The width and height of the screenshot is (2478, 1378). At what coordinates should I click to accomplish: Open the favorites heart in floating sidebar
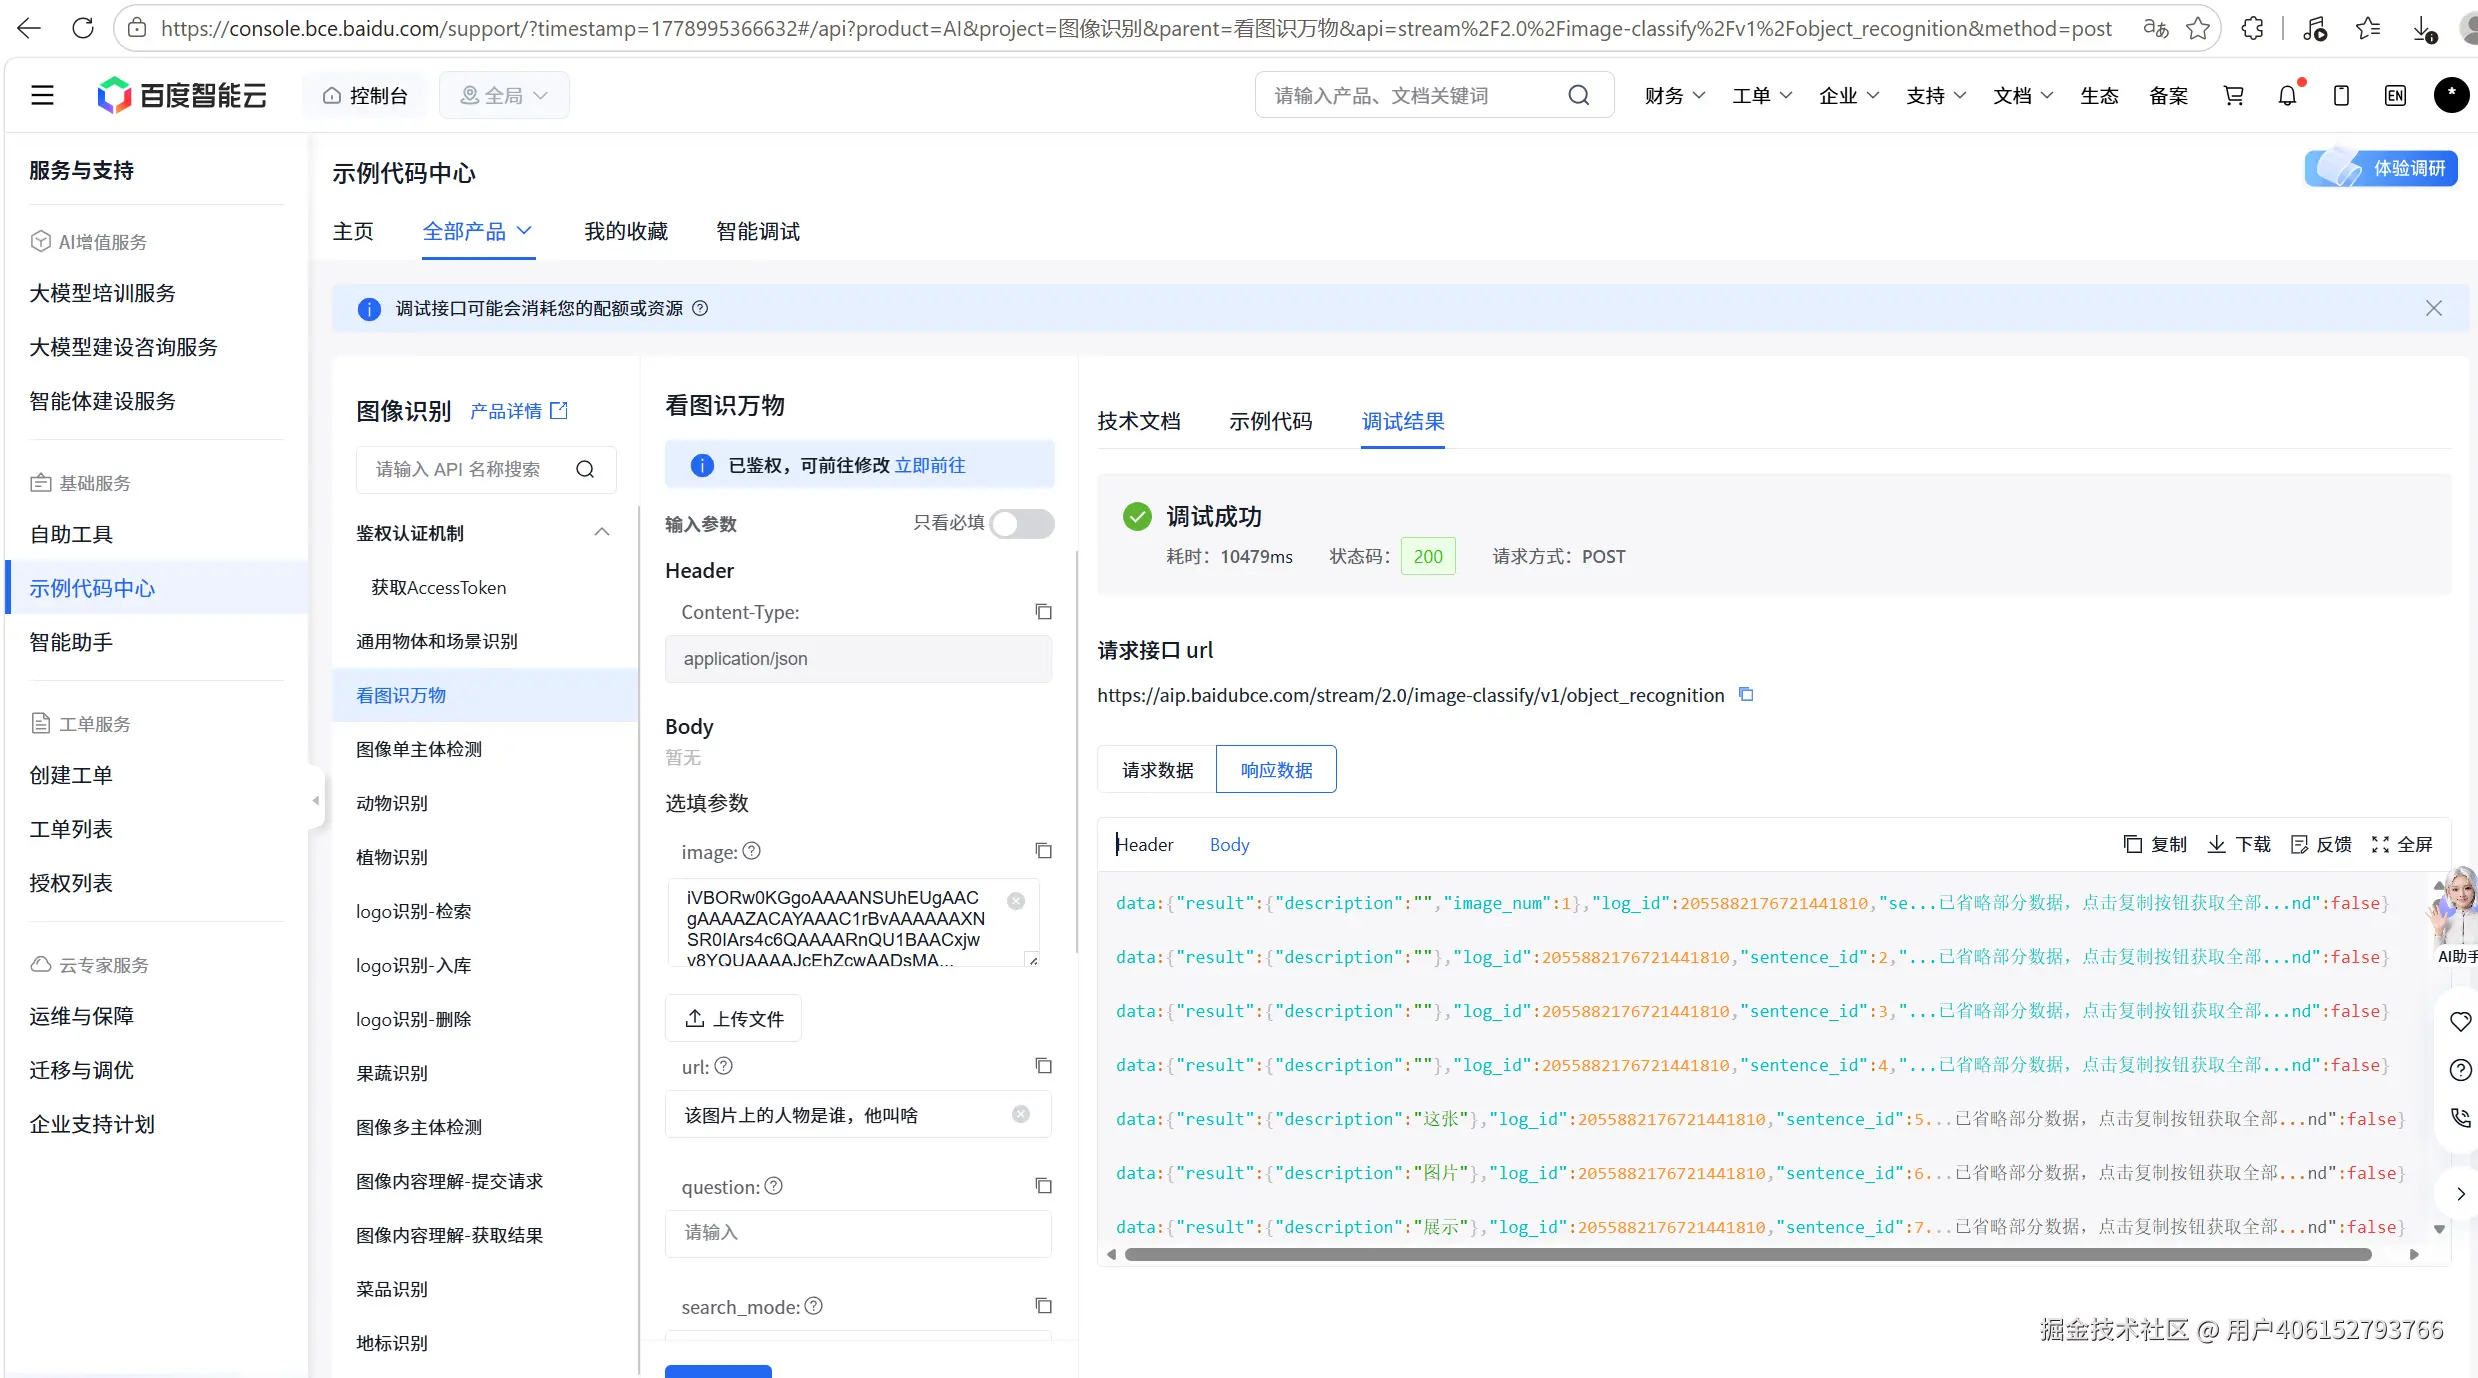click(2460, 1021)
